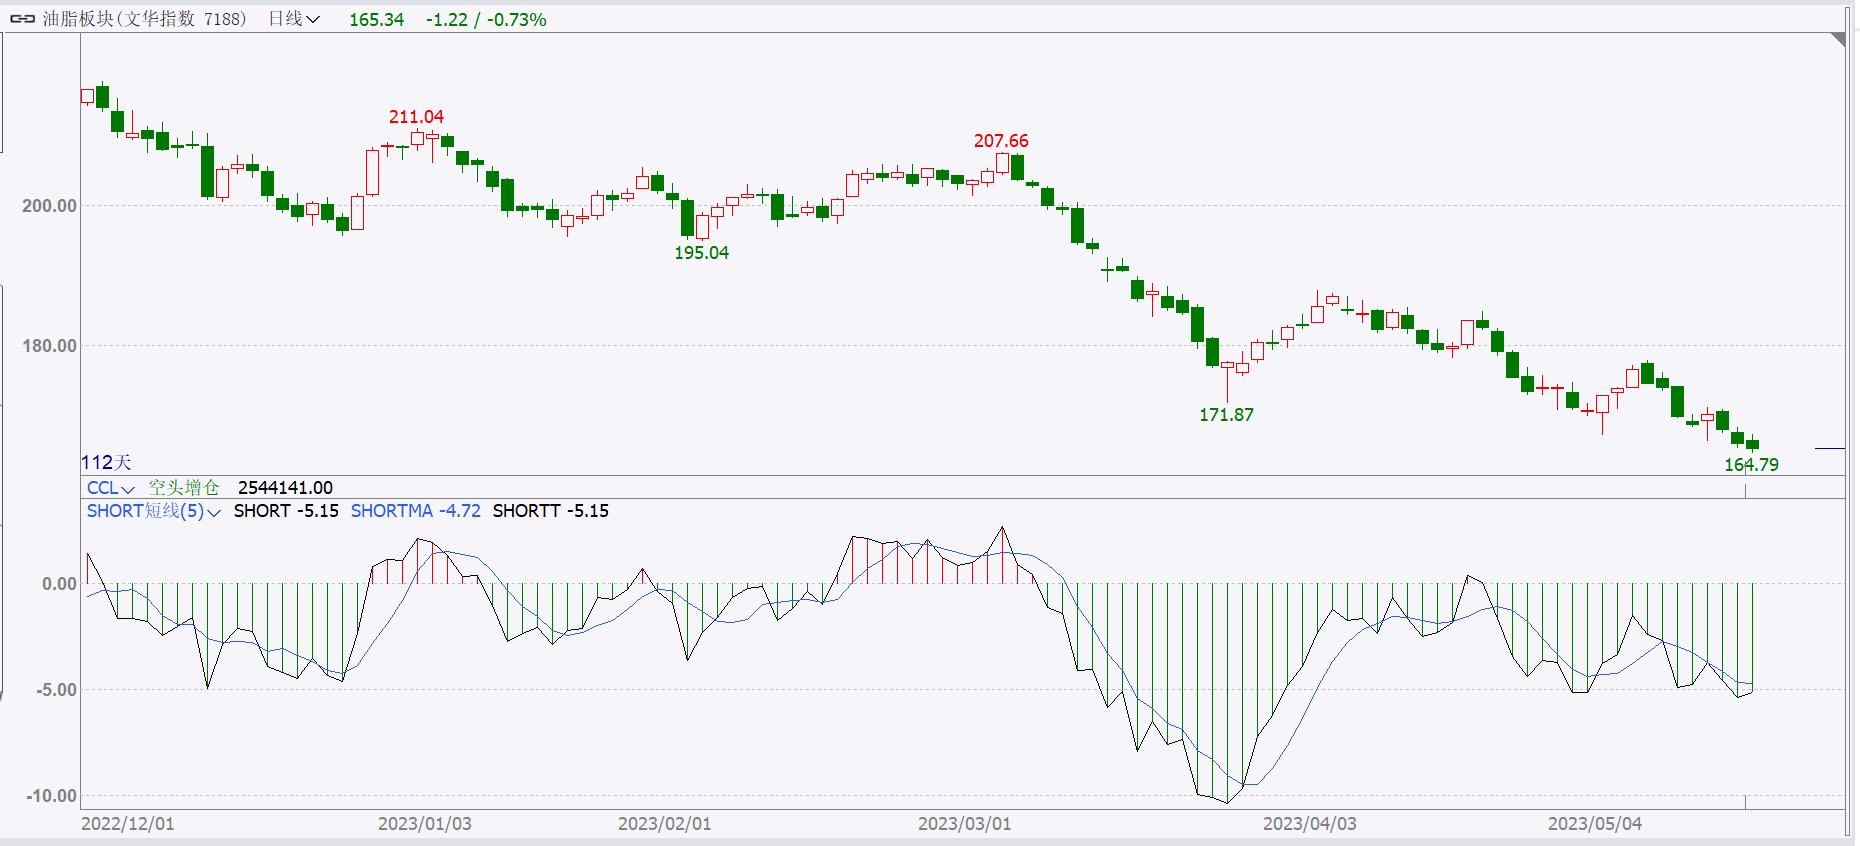Viewport: 1860px width, 846px height.
Task: Click the 2023/02/01 date label
Action: pyautogui.click(x=665, y=824)
